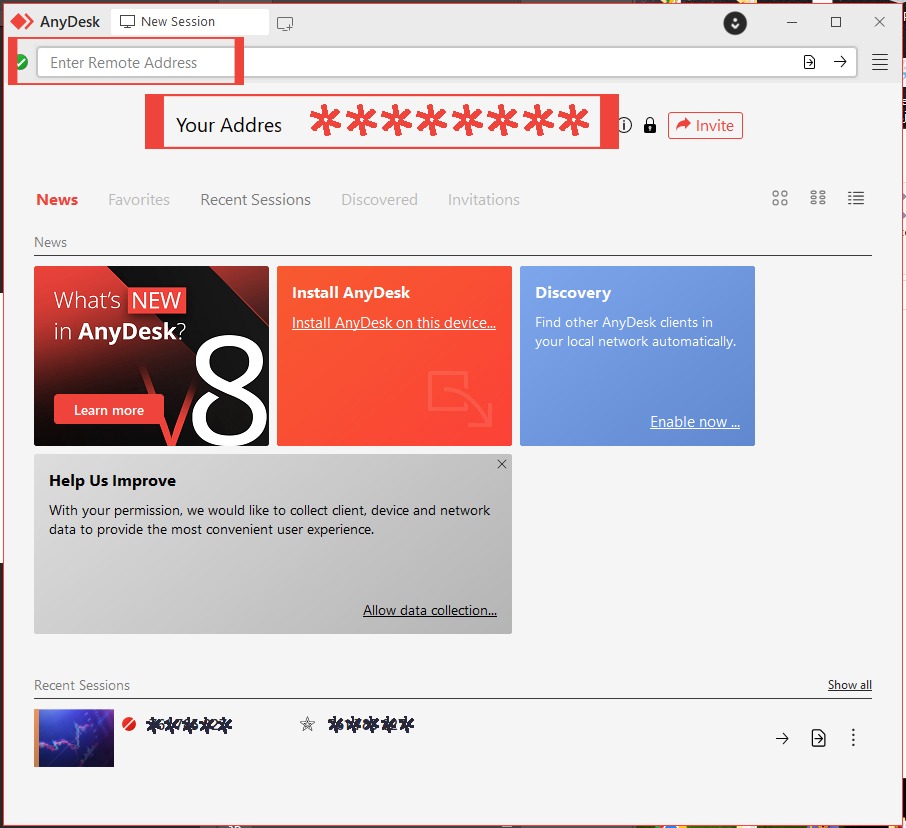Click the info icon beside Your Address

tap(625, 125)
